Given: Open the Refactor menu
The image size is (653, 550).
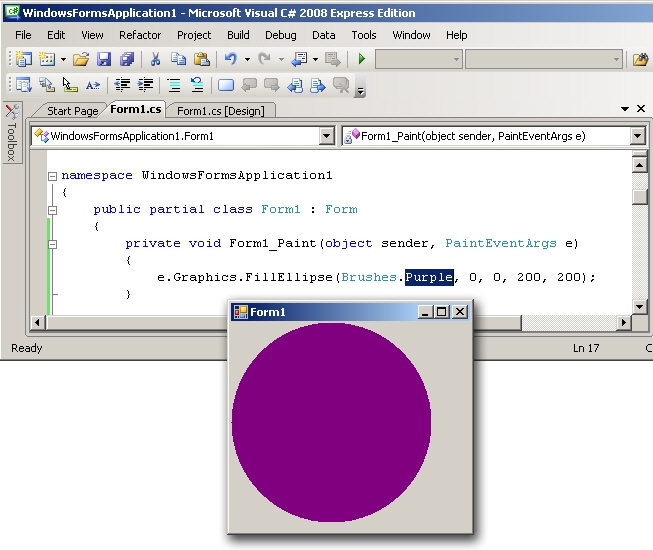Looking at the screenshot, I should [140, 35].
